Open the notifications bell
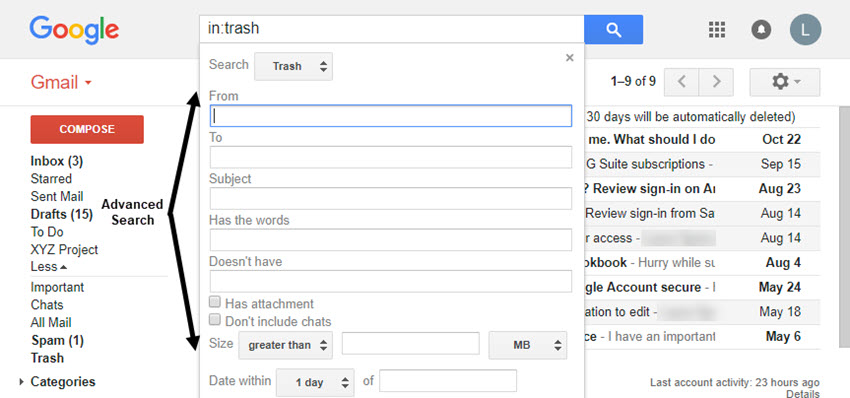 click(761, 29)
